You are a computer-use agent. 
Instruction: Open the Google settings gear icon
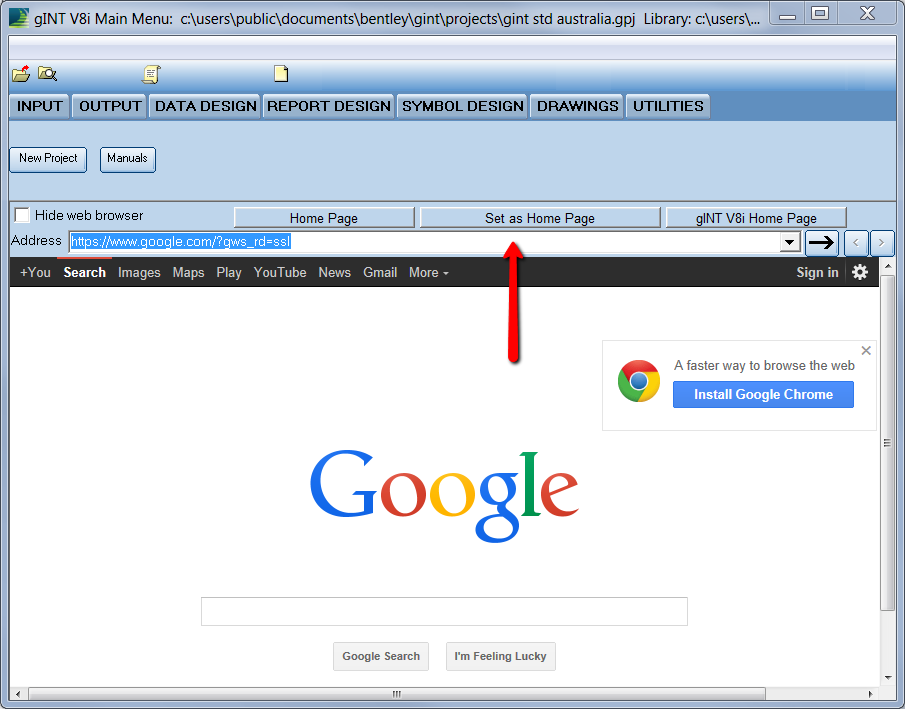click(x=860, y=272)
